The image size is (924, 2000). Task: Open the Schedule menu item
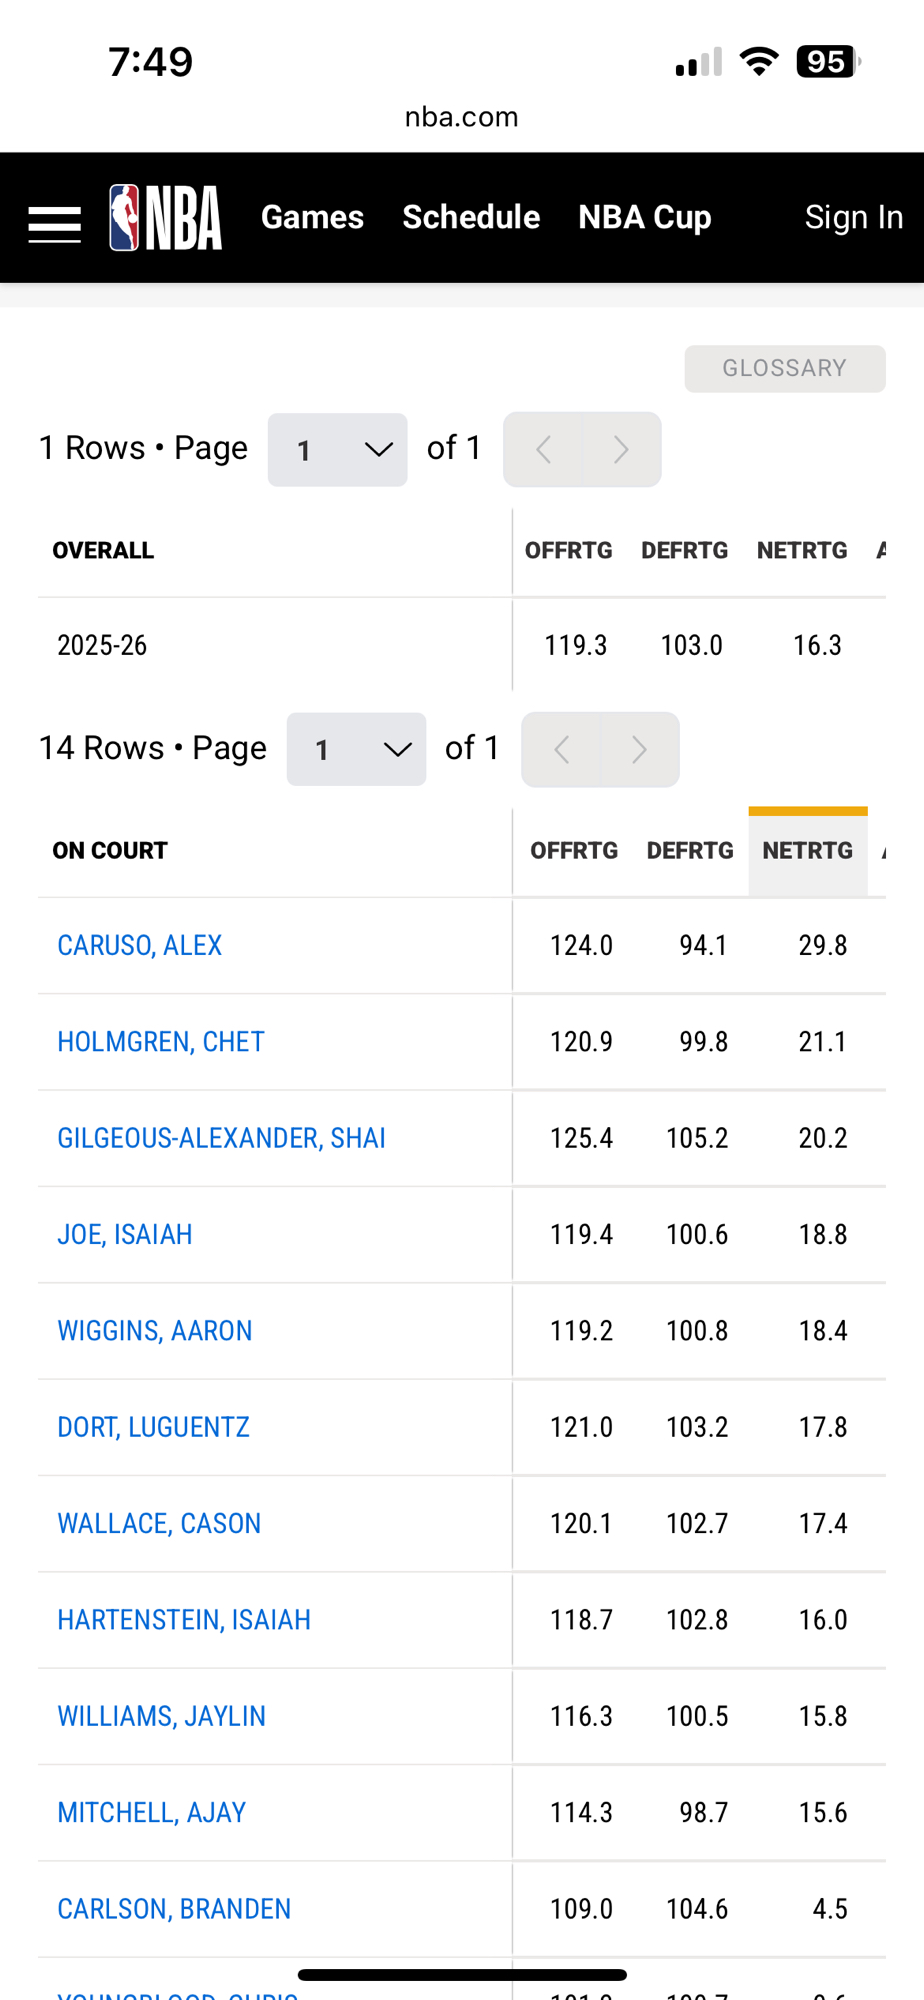coord(471,217)
